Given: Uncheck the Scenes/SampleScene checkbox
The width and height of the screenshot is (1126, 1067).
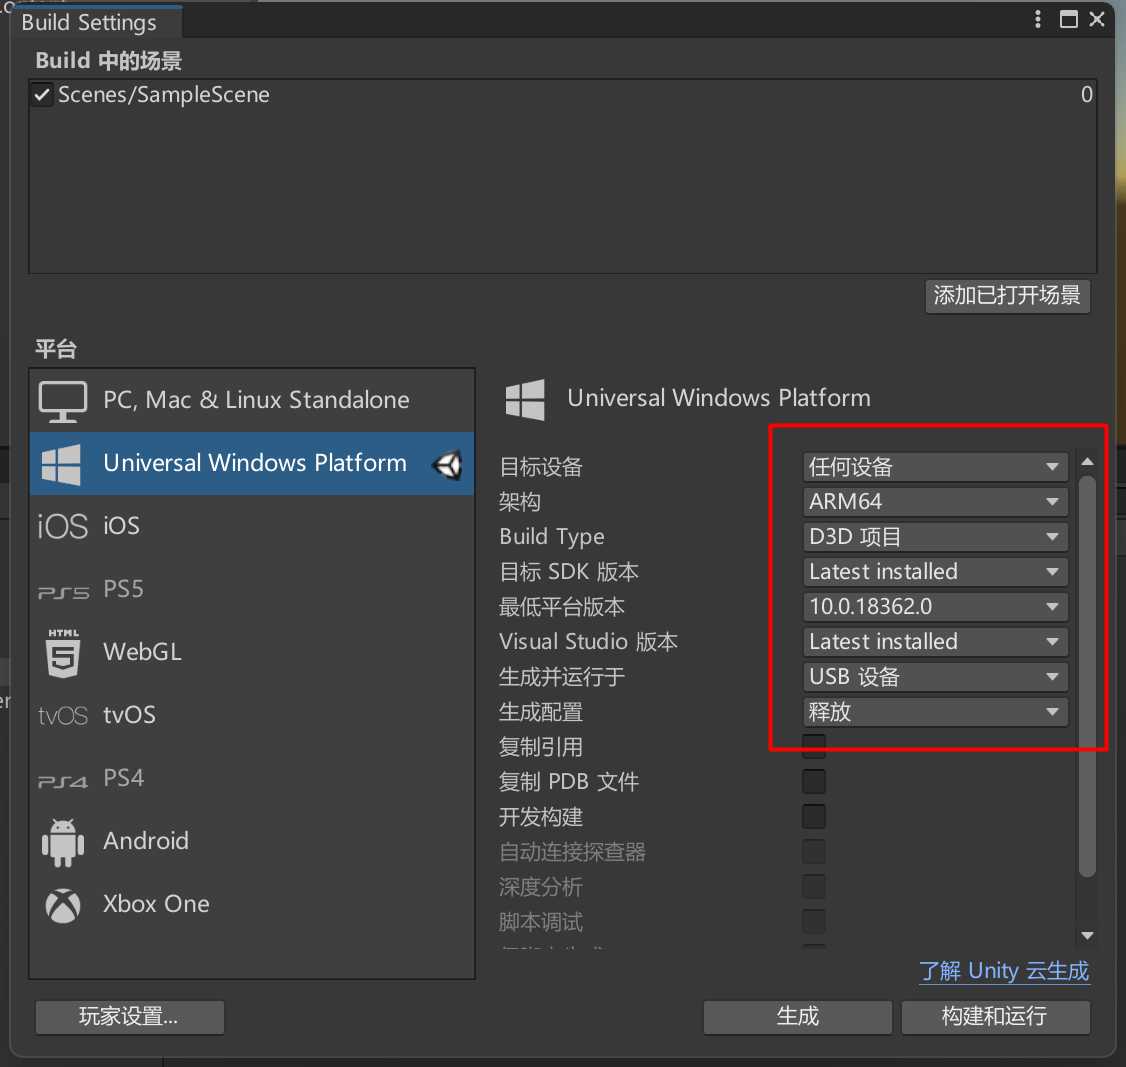Looking at the screenshot, I should pos(42,95).
